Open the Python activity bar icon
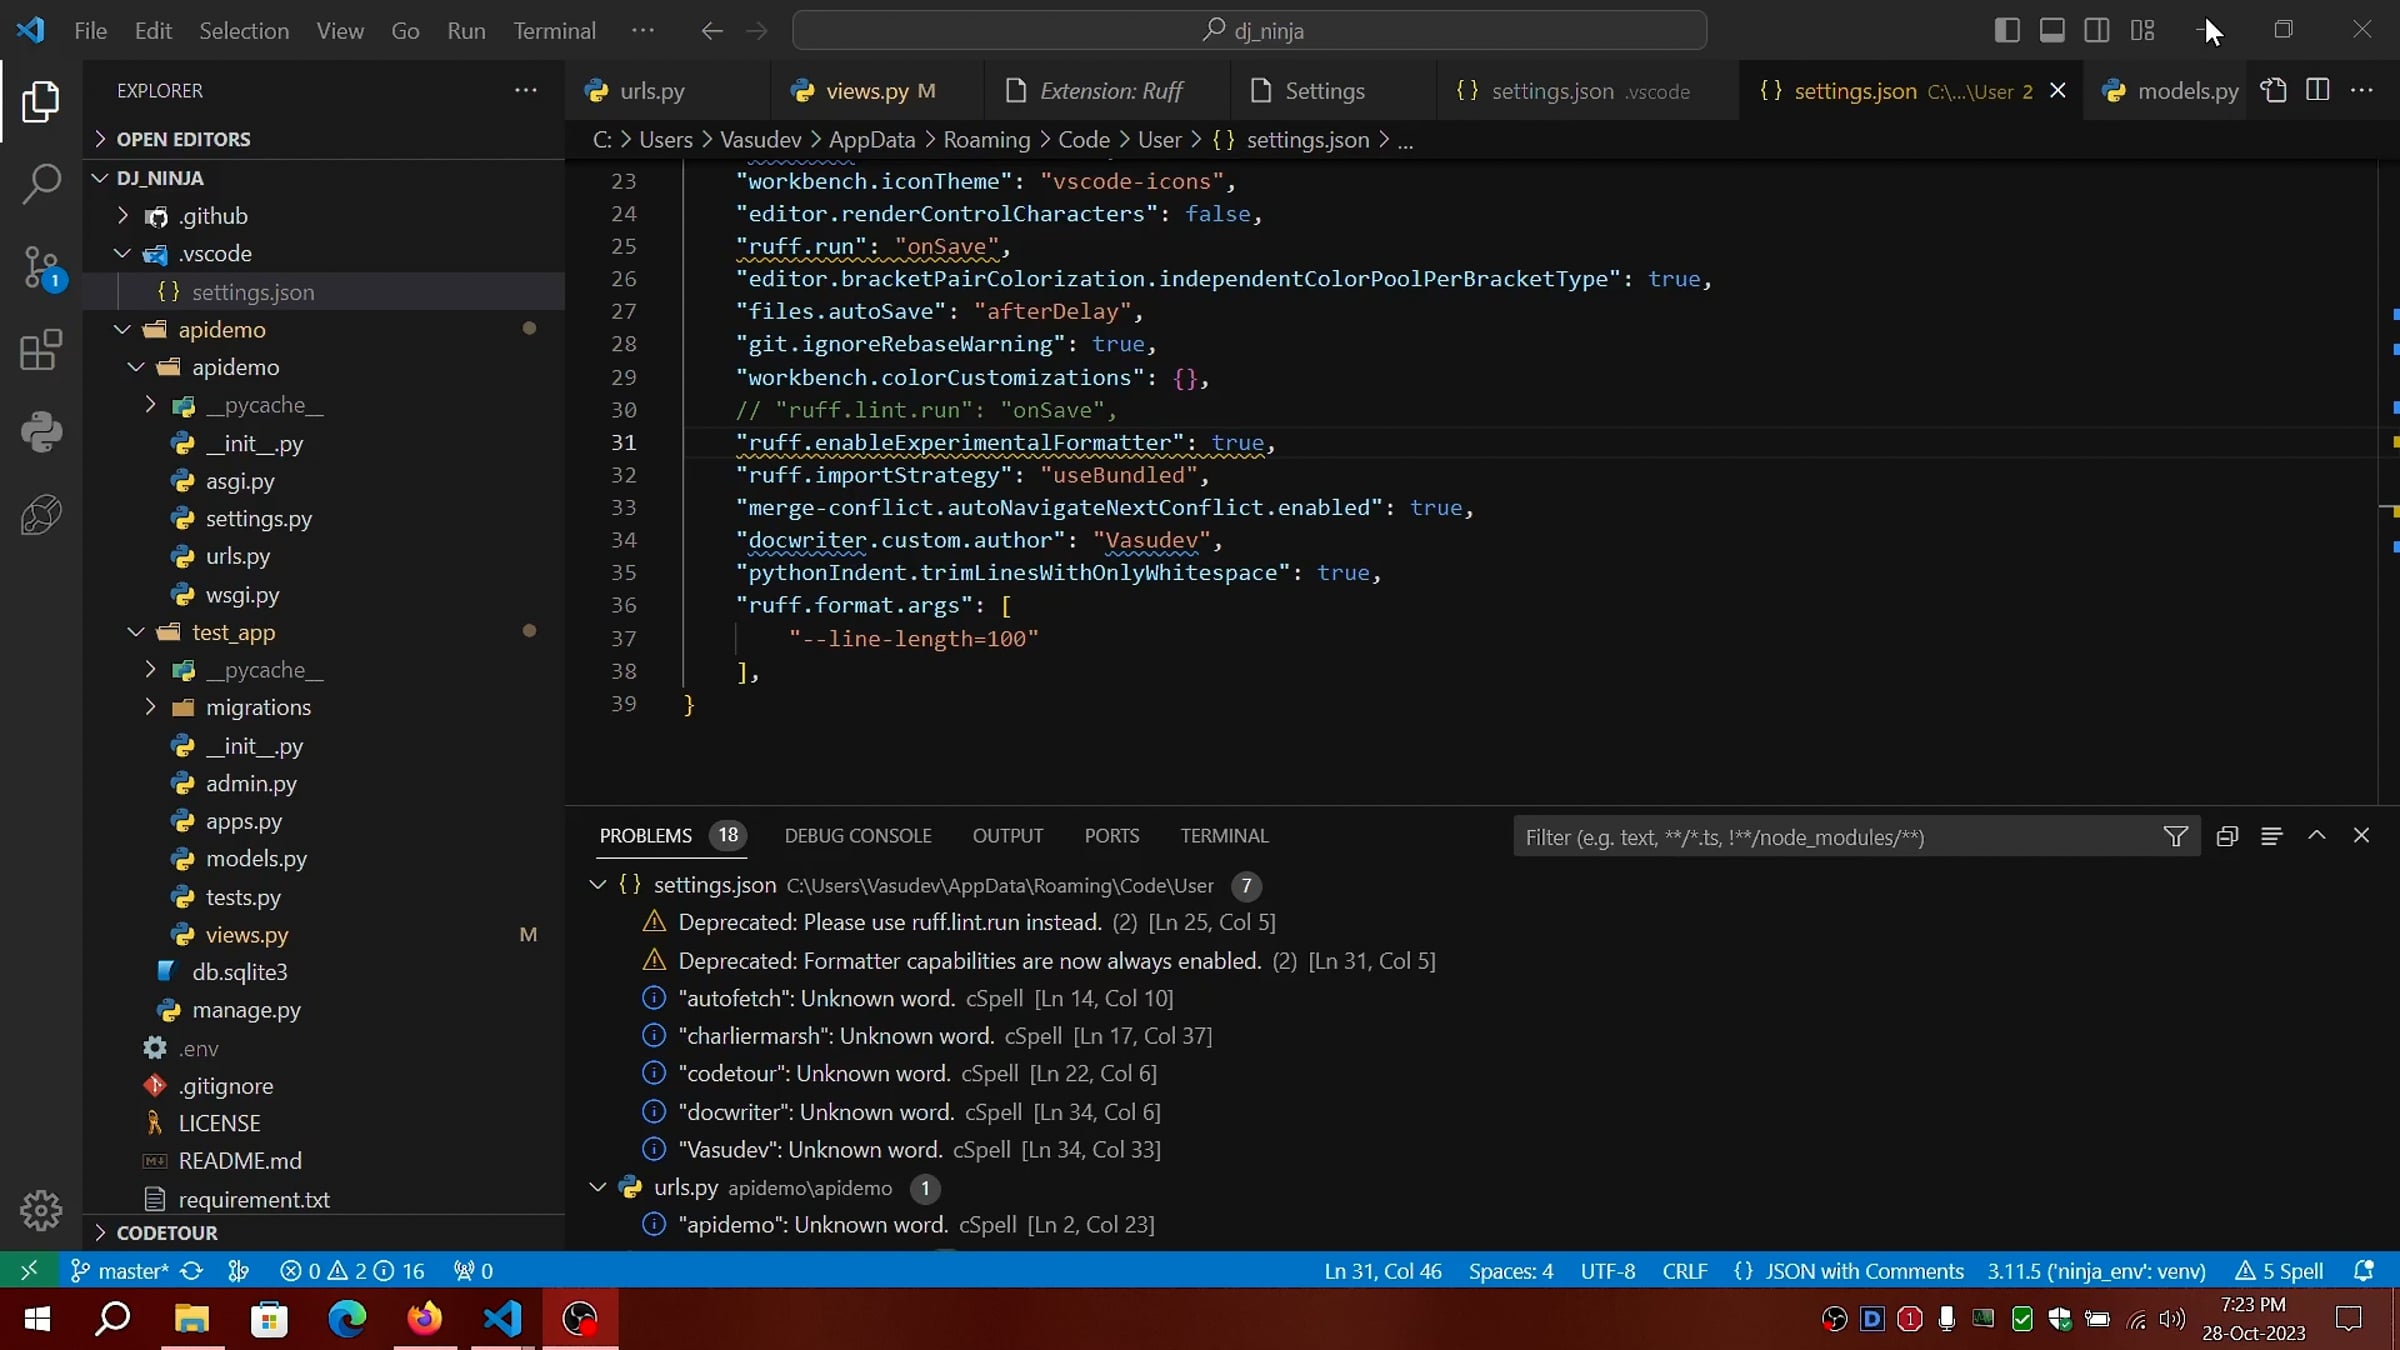The image size is (2400, 1350). [41, 432]
